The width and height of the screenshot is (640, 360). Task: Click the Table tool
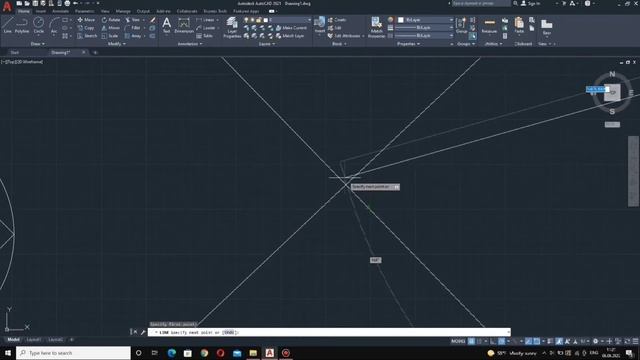[x=204, y=36]
